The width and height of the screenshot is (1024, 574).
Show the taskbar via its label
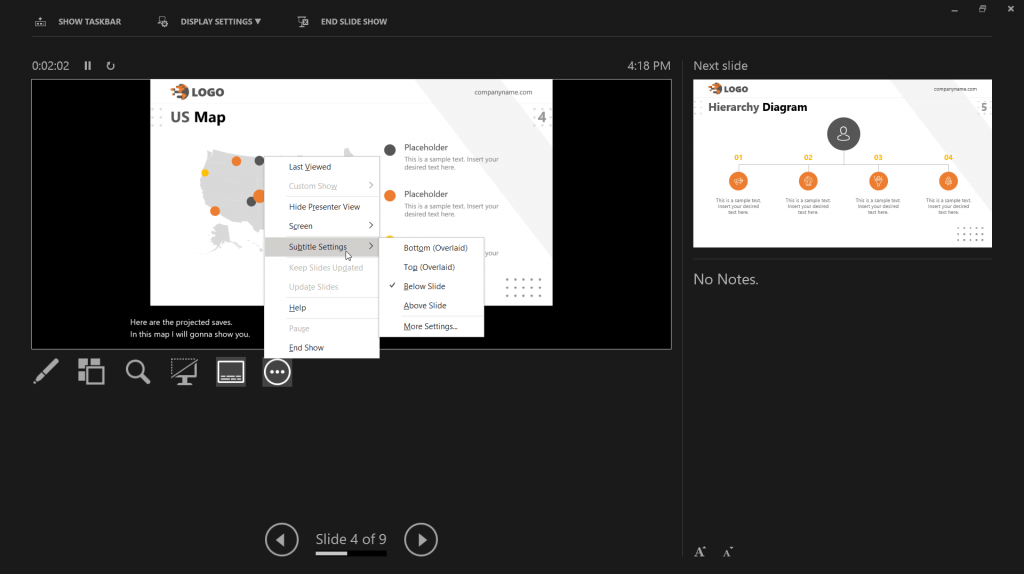click(89, 22)
